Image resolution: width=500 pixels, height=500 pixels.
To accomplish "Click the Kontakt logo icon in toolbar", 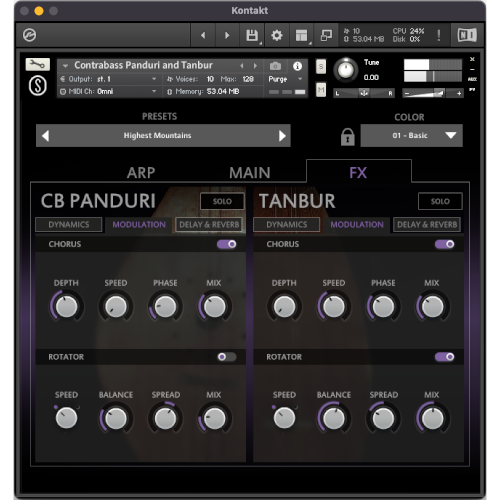I will point(29,35).
